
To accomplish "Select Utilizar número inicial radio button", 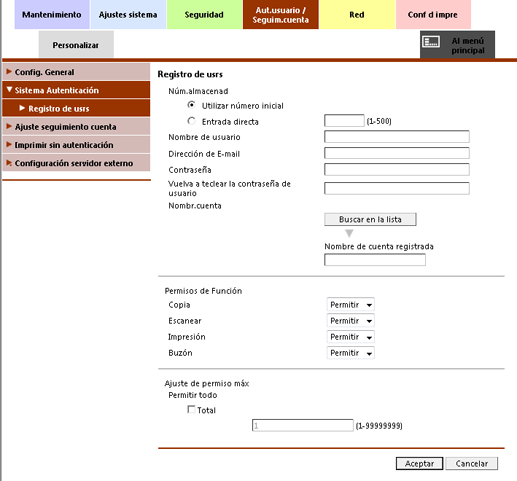I will 191,105.
